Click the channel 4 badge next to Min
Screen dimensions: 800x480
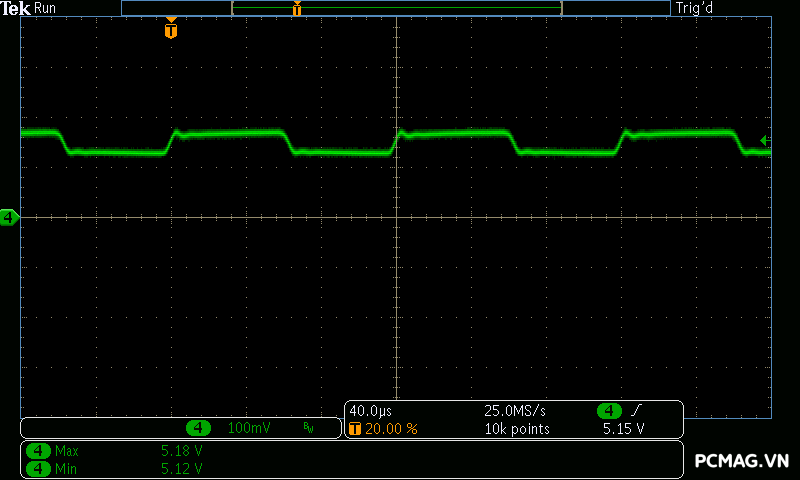click(39, 468)
